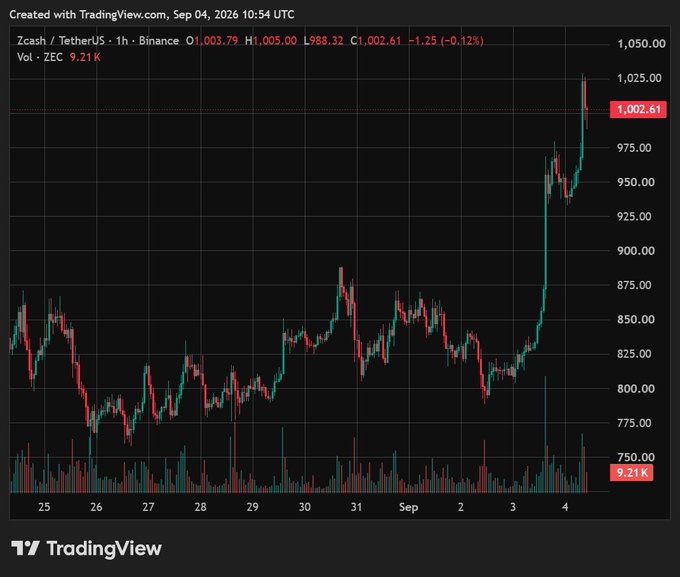Click the 850.00 price axis label
The width and height of the screenshot is (680, 577).
[636, 320]
